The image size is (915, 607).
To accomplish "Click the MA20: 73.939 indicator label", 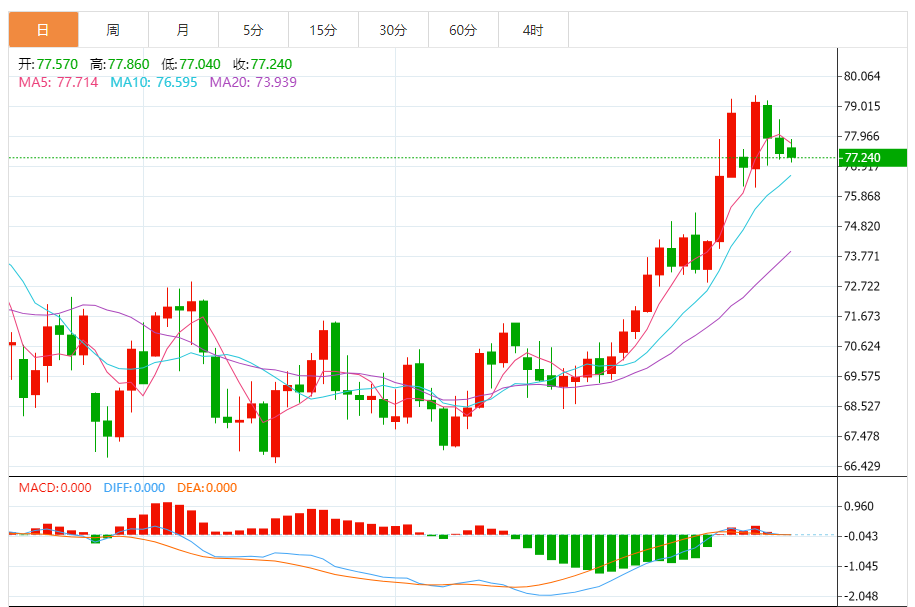I will tap(253, 82).
